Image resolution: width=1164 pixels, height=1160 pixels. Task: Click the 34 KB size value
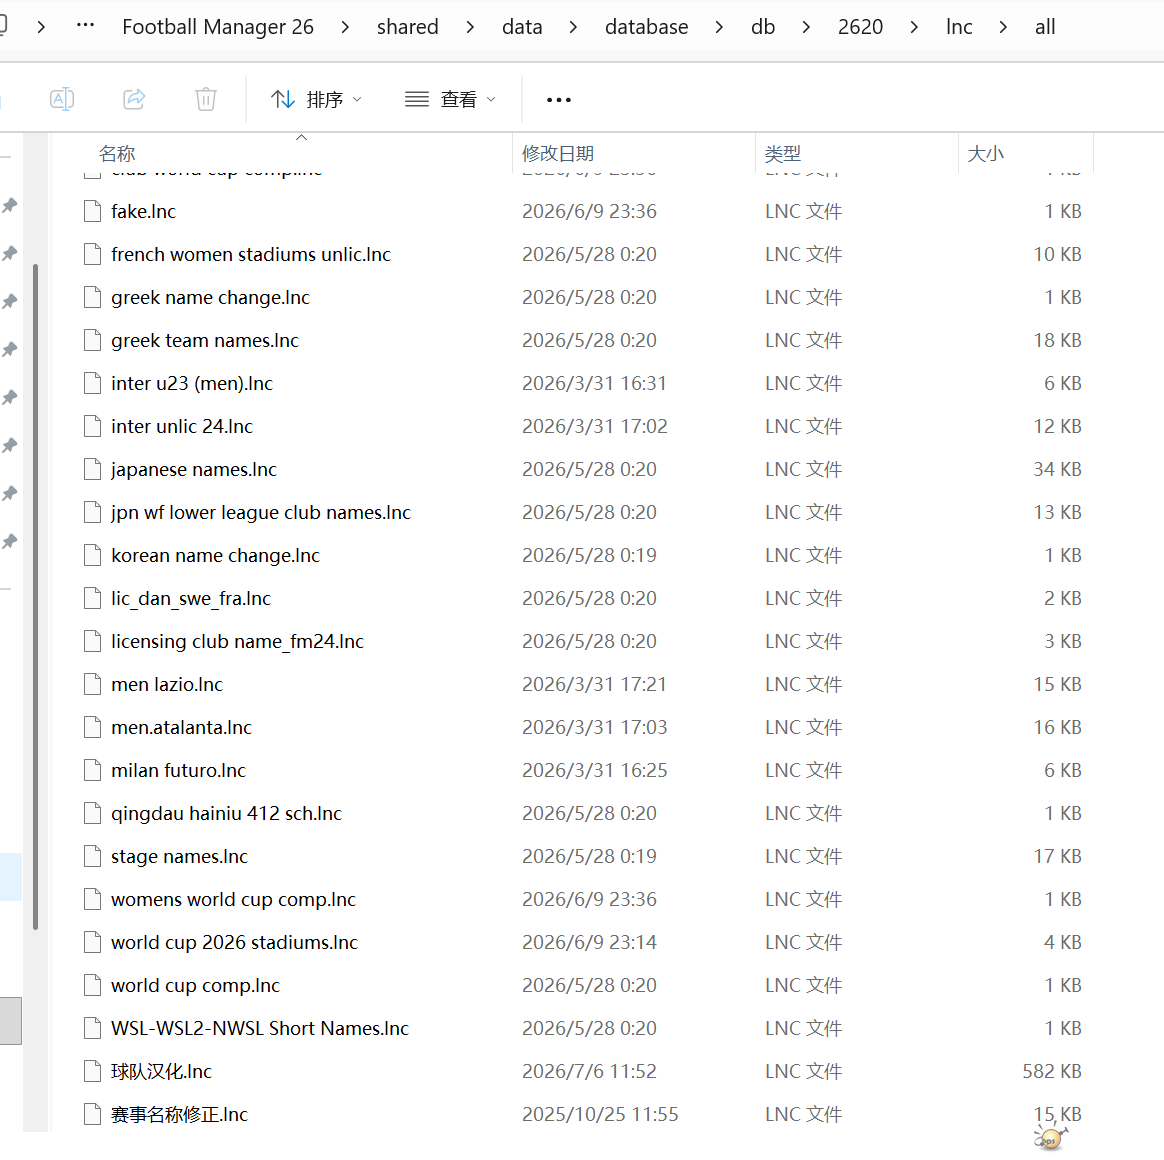point(1057,470)
